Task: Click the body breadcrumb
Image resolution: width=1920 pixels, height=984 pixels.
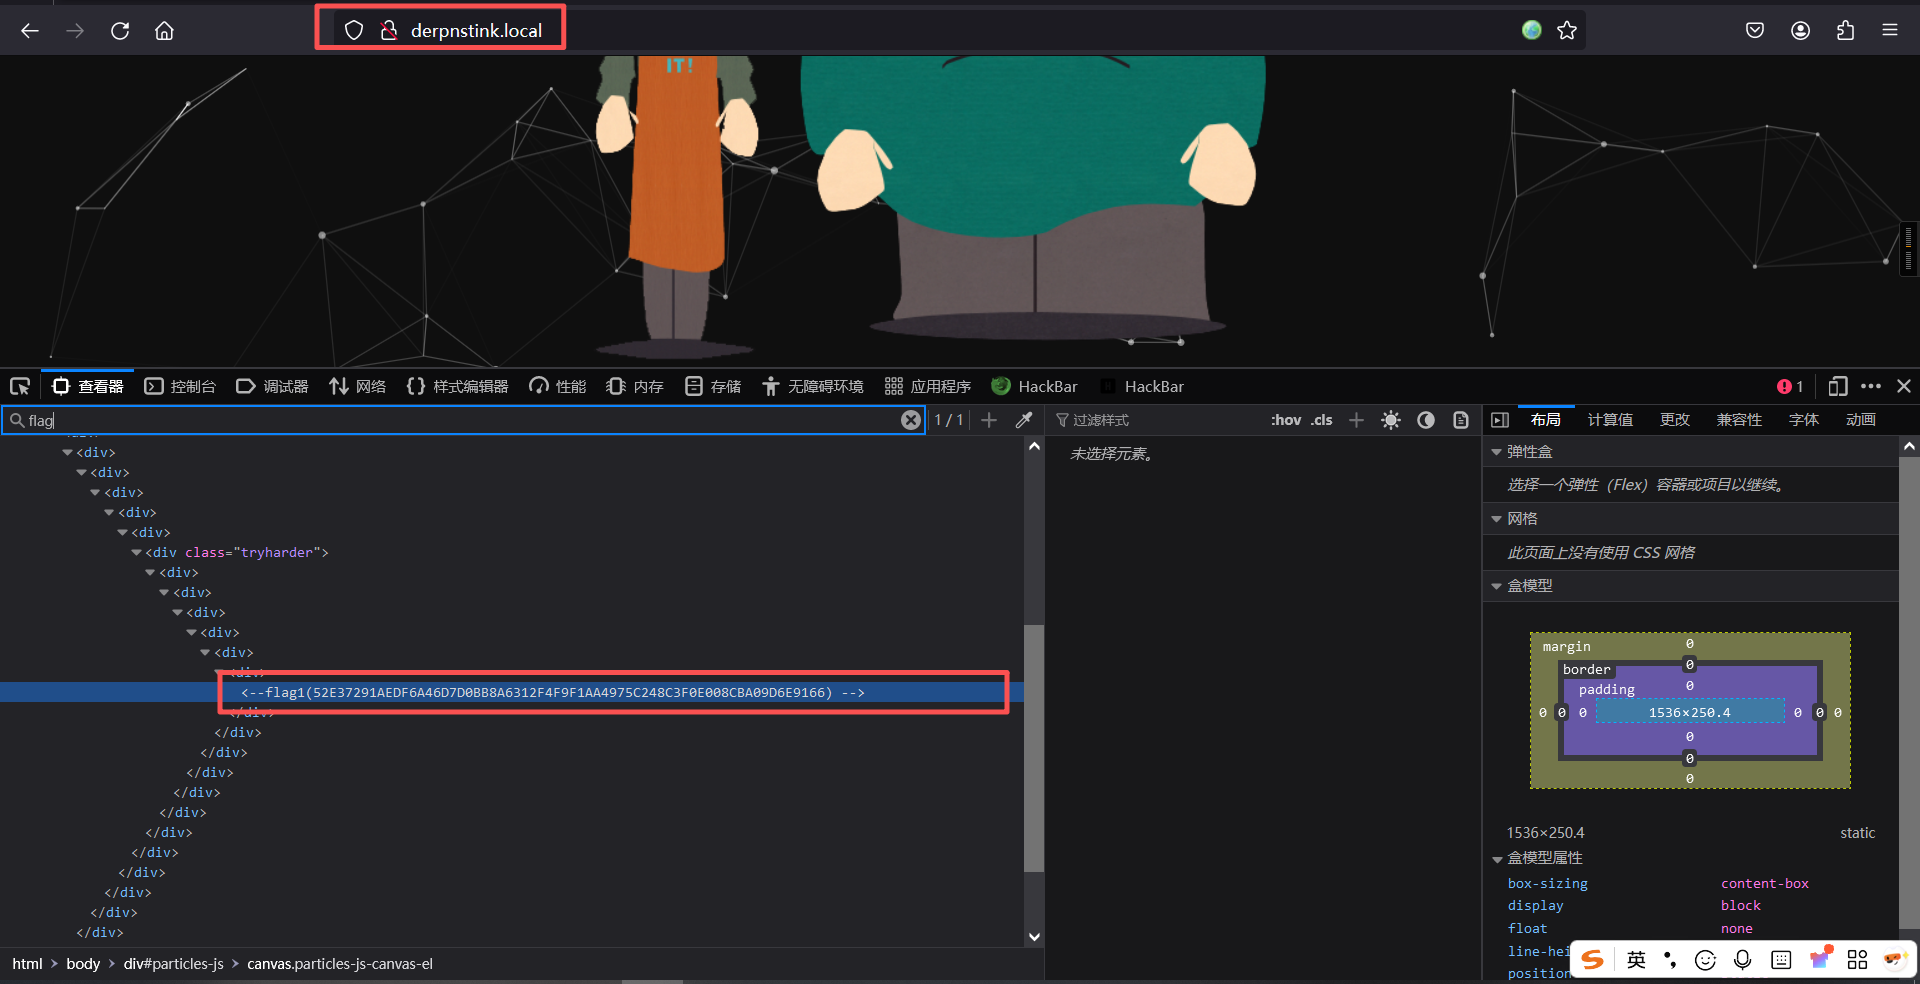Action: click(83, 964)
